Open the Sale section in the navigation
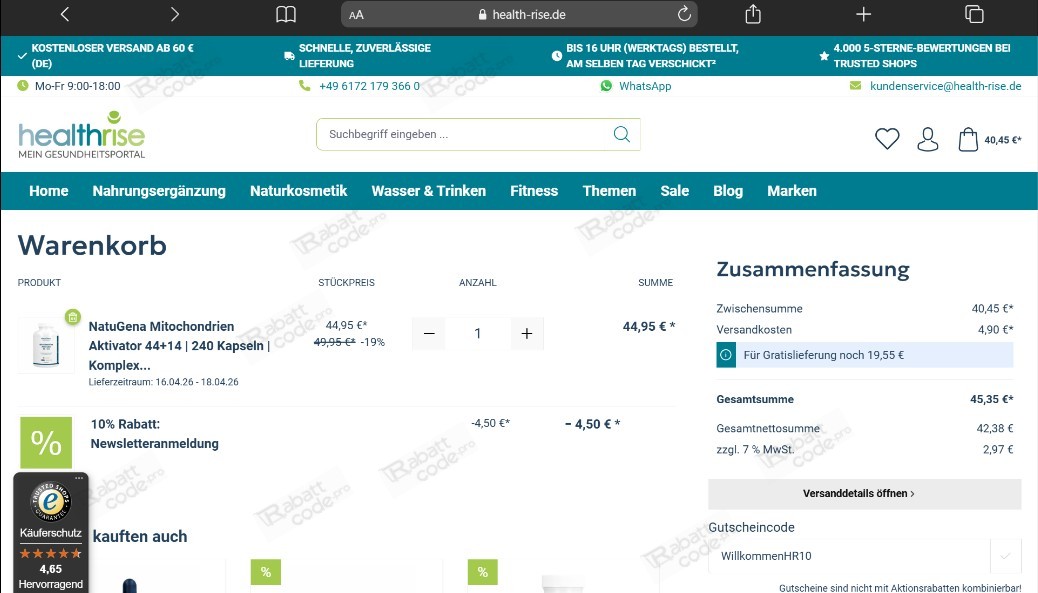Image resolution: width=1038 pixels, height=593 pixels. pos(674,190)
